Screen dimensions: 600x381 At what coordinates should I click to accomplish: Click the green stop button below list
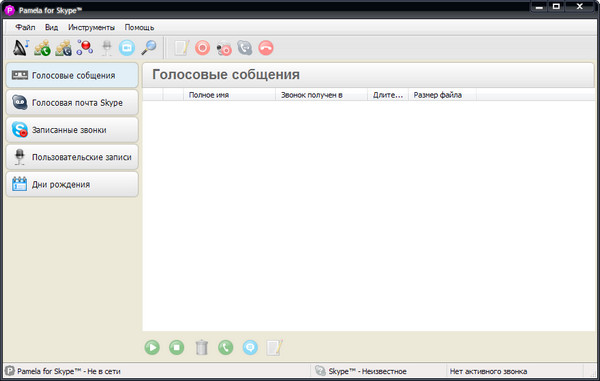[176, 347]
